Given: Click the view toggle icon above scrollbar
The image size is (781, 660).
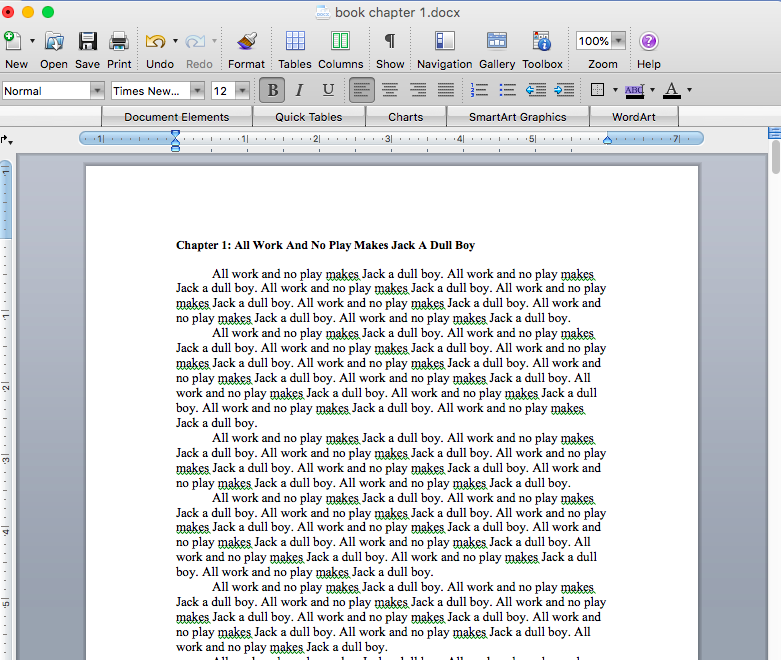Looking at the screenshot, I should 775,133.
